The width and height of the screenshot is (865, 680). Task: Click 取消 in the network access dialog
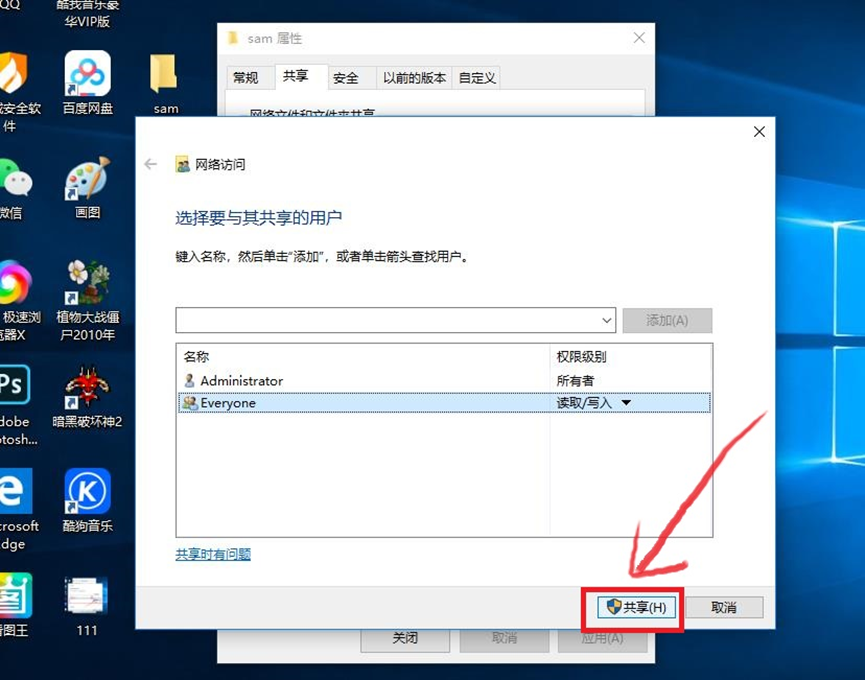(724, 607)
